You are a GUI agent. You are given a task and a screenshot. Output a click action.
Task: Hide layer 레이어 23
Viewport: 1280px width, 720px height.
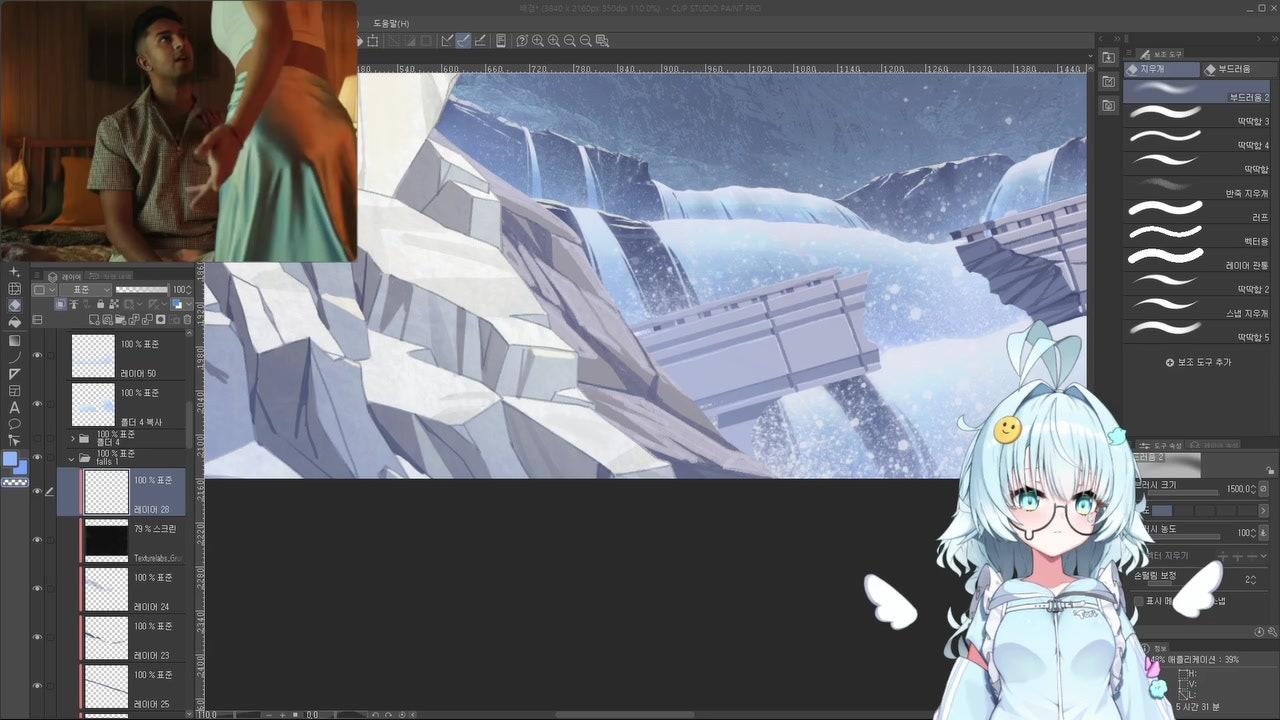(38, 638)
